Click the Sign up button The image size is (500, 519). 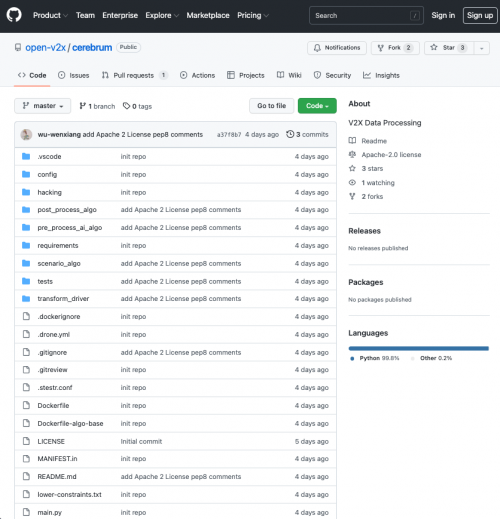(480, 15)
